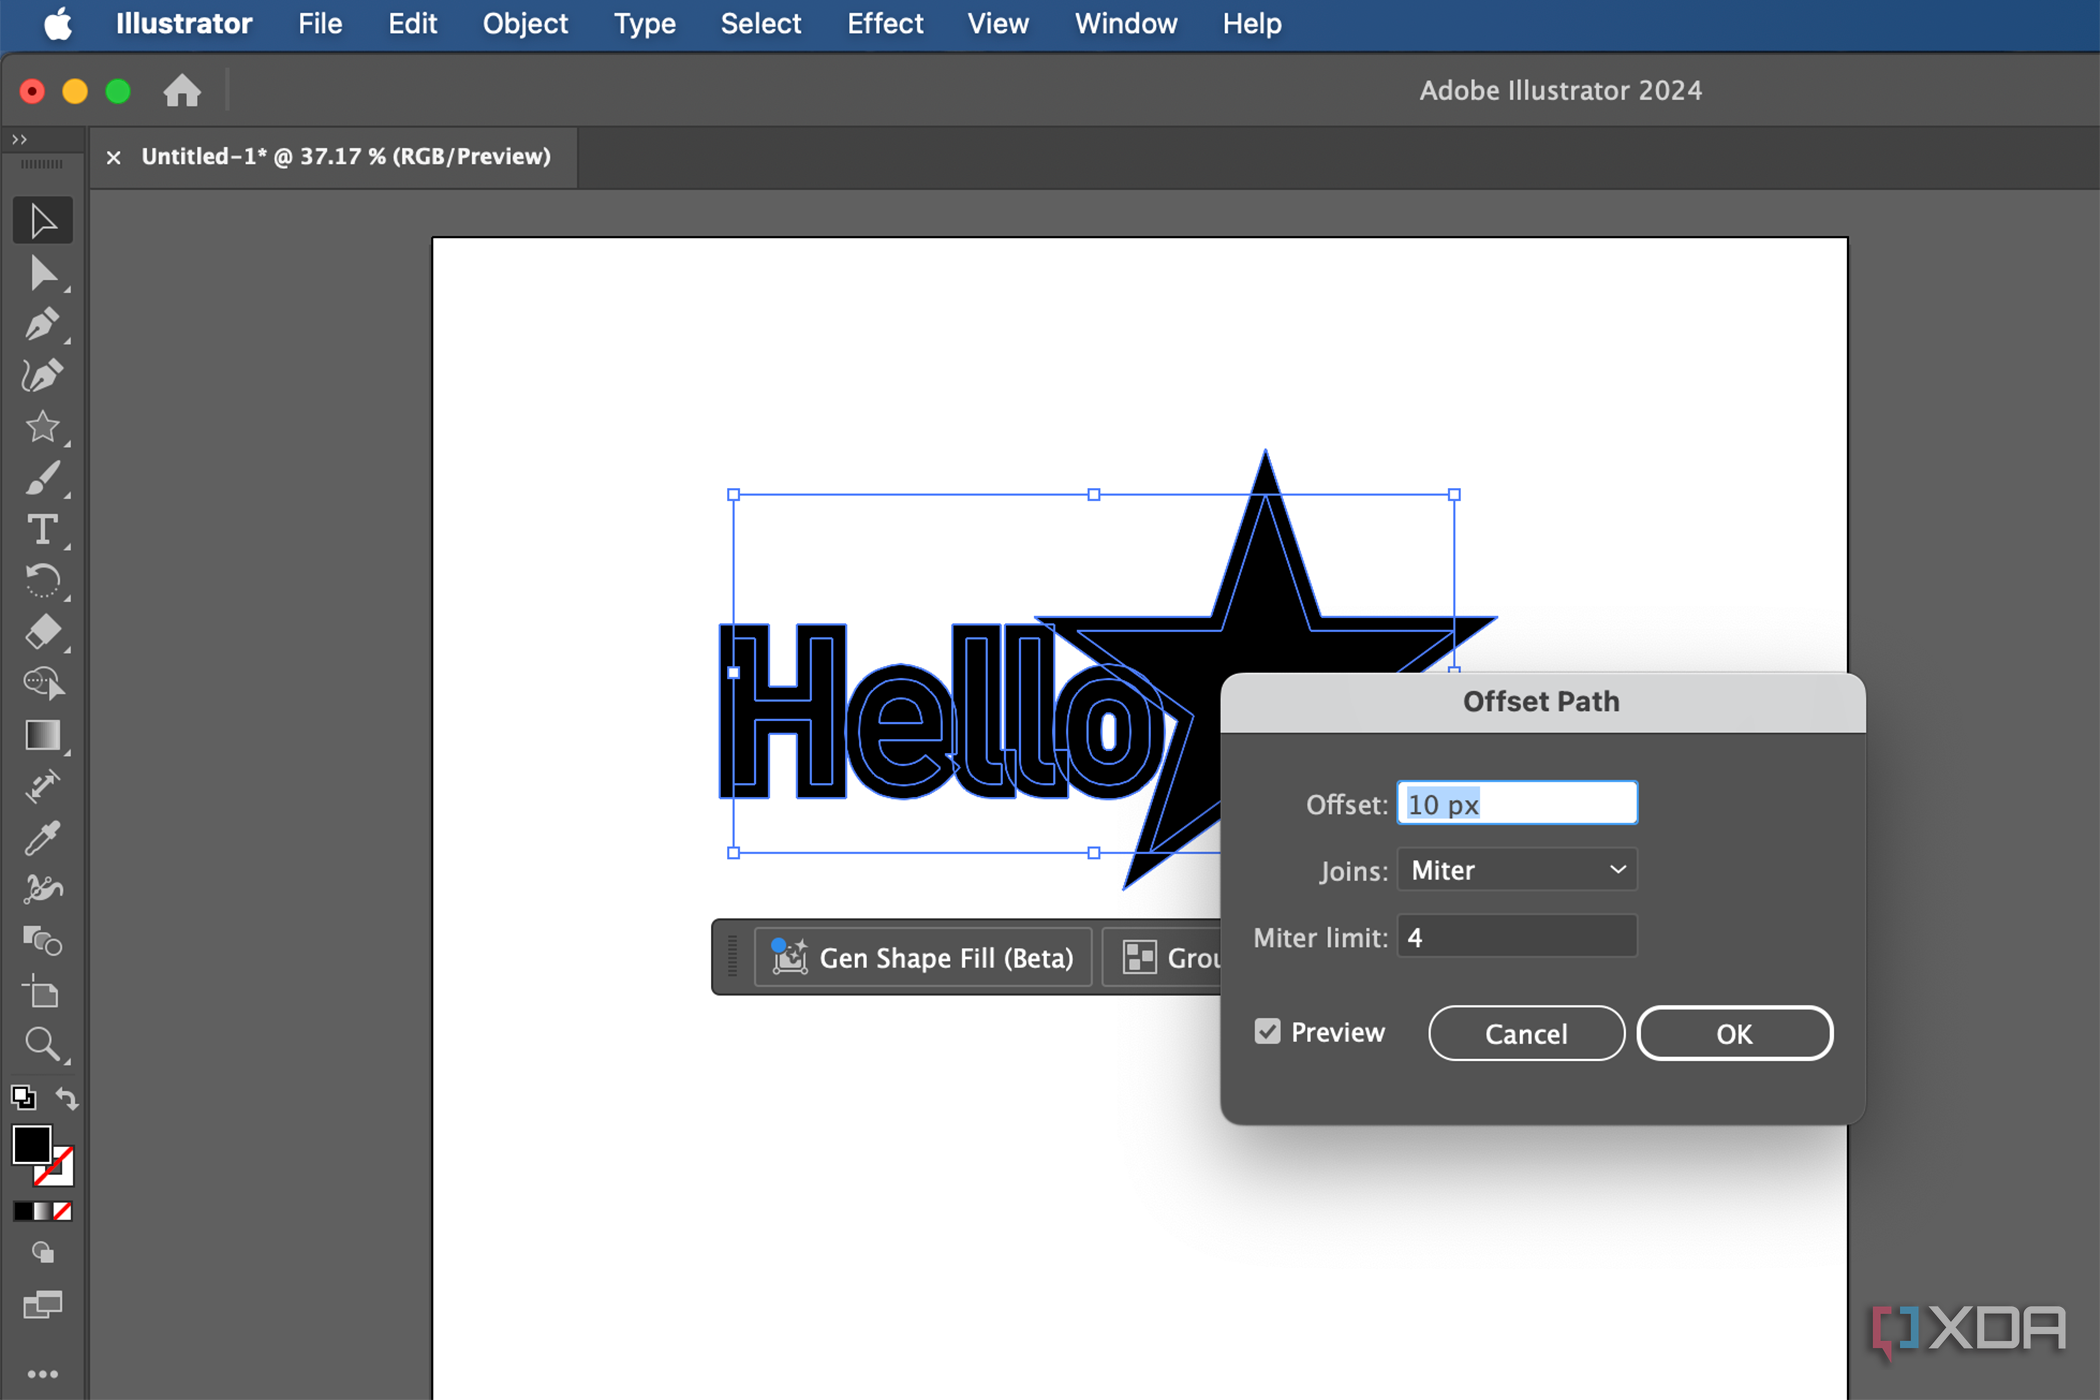Switch to the Effect menu
The height and width of the screenshot is (1400, 2100).
click(884, 23)
